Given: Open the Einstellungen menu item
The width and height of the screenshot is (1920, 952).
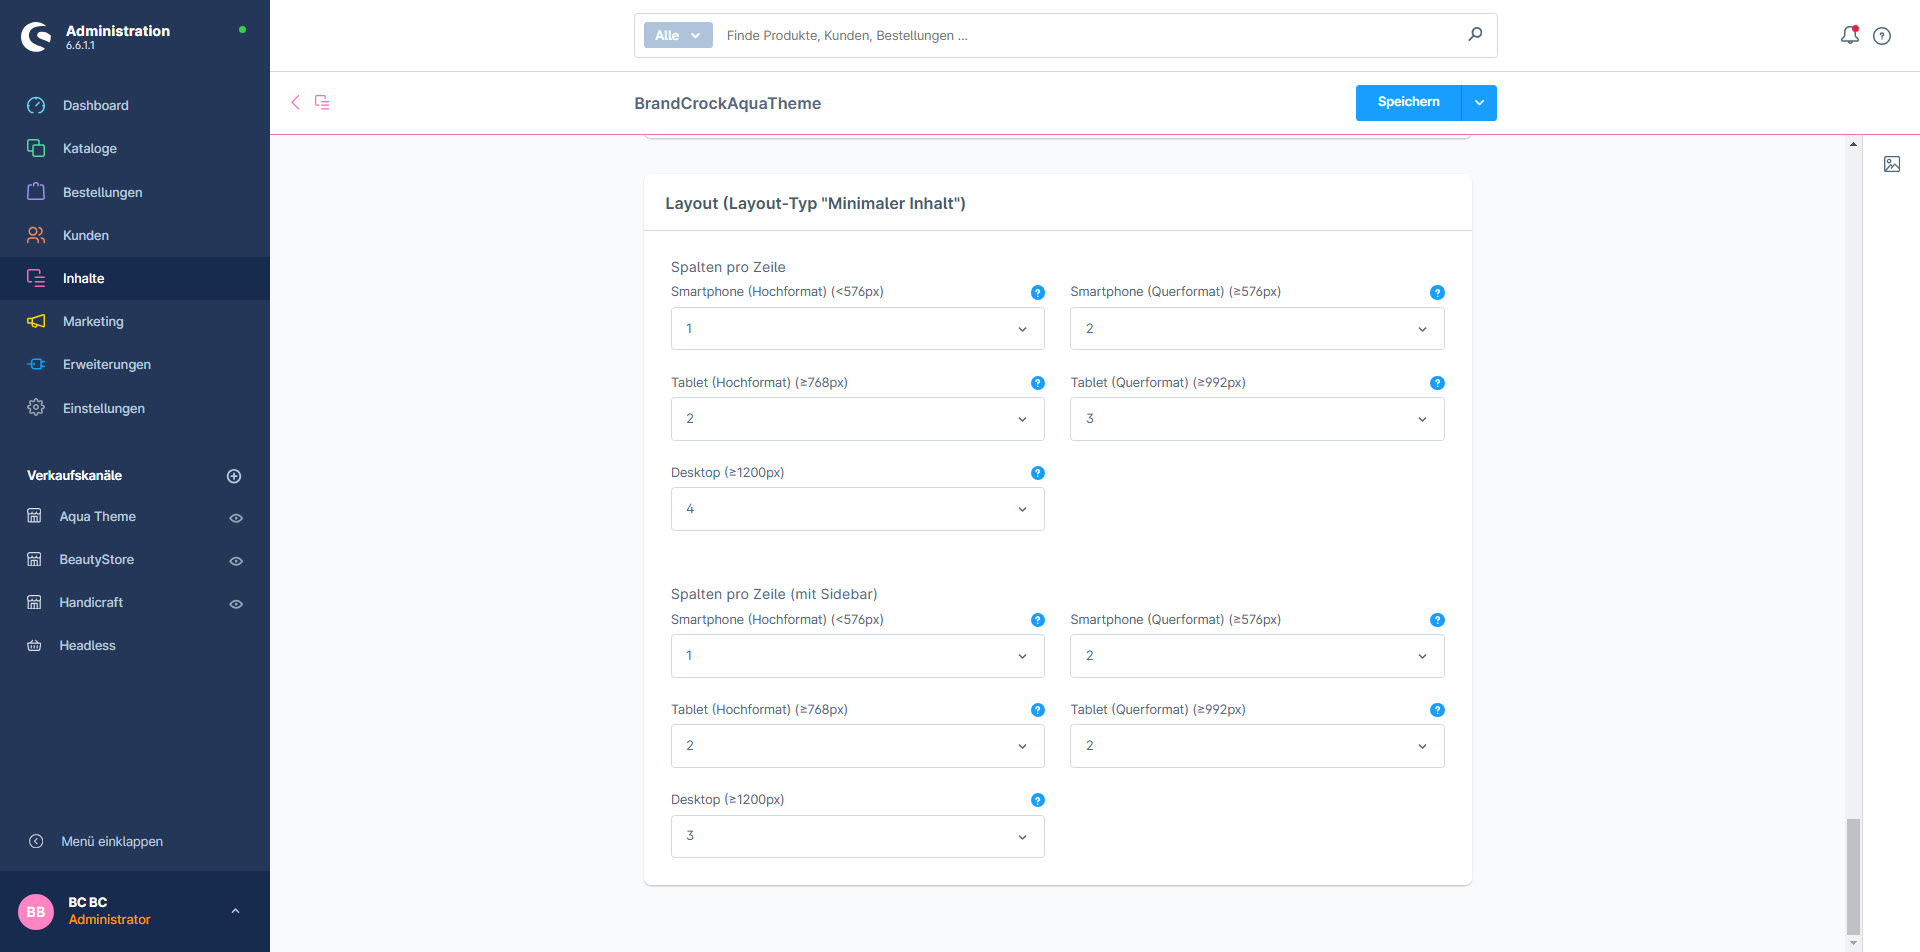Looking at the screenshot, I should tap(104, 408).
